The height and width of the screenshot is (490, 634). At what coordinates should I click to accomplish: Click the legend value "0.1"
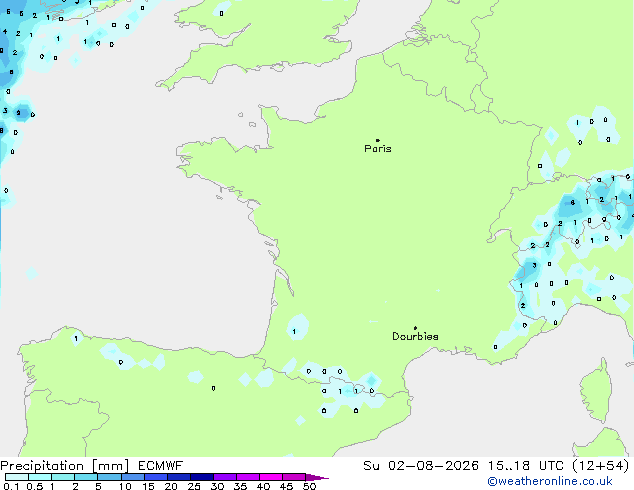pos(11,486)
